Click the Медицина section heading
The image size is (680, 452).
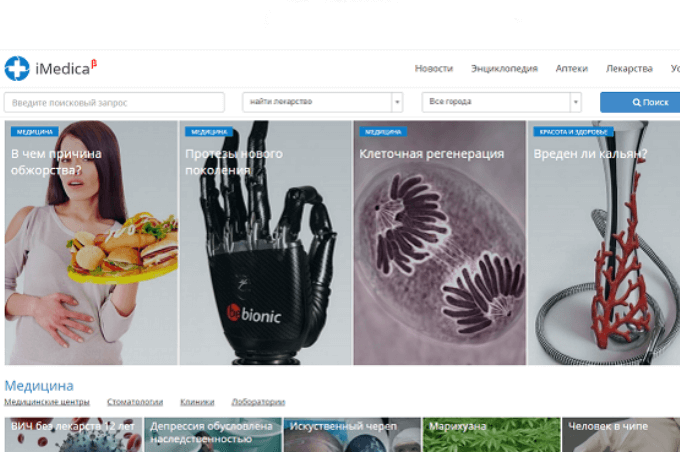point(39,385)
